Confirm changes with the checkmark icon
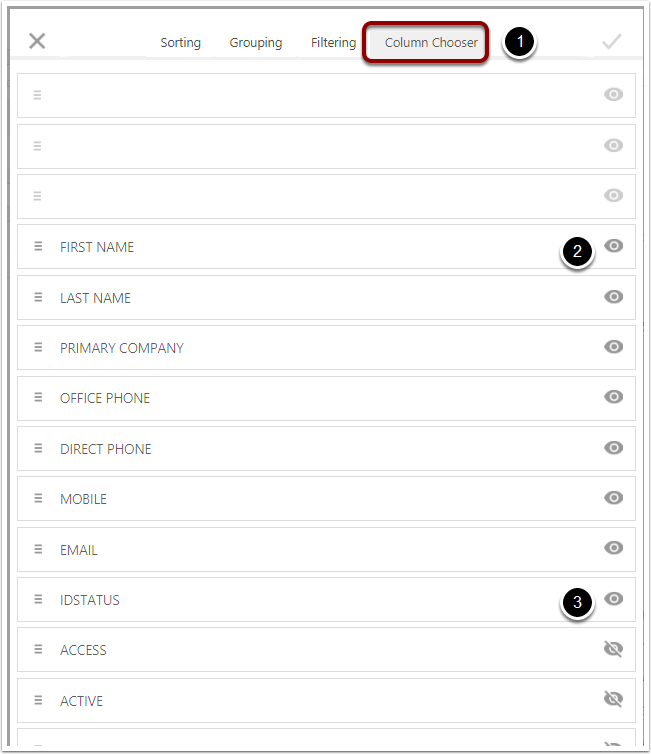 pyautogui.click(x=612, y=41)
